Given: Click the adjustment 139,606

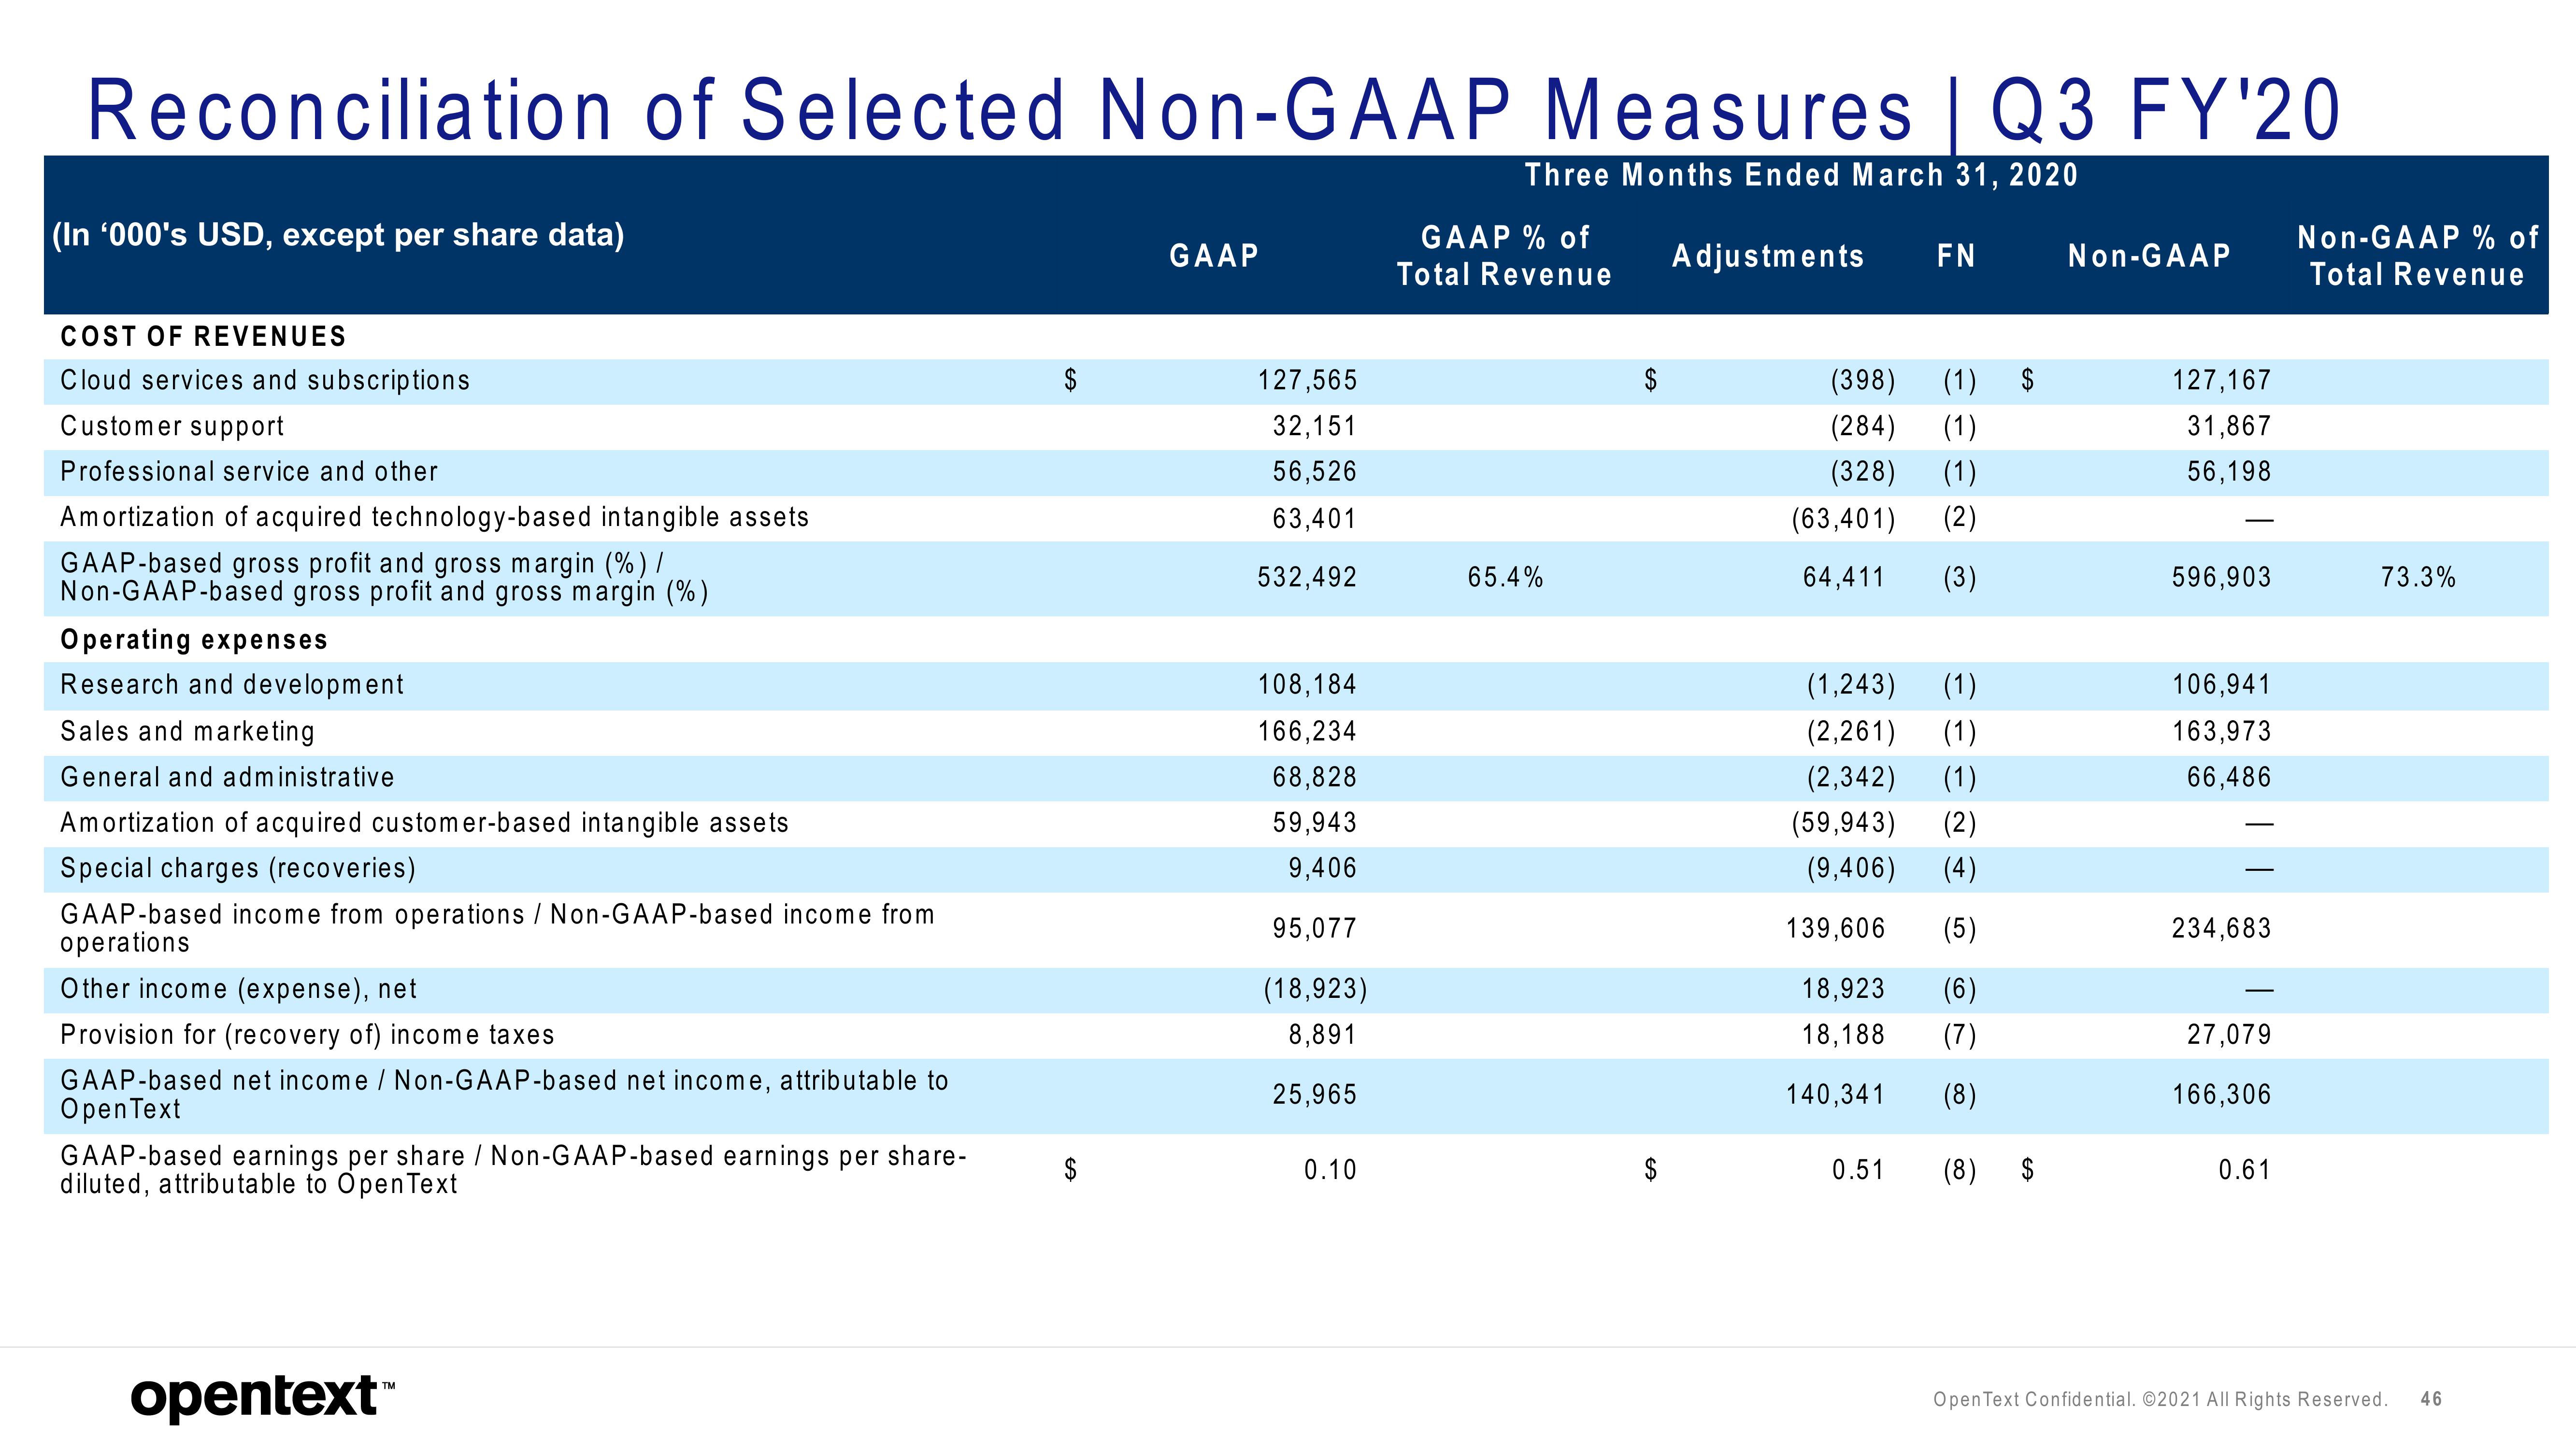Looking at the screenshot, I should click(1835, 928).
